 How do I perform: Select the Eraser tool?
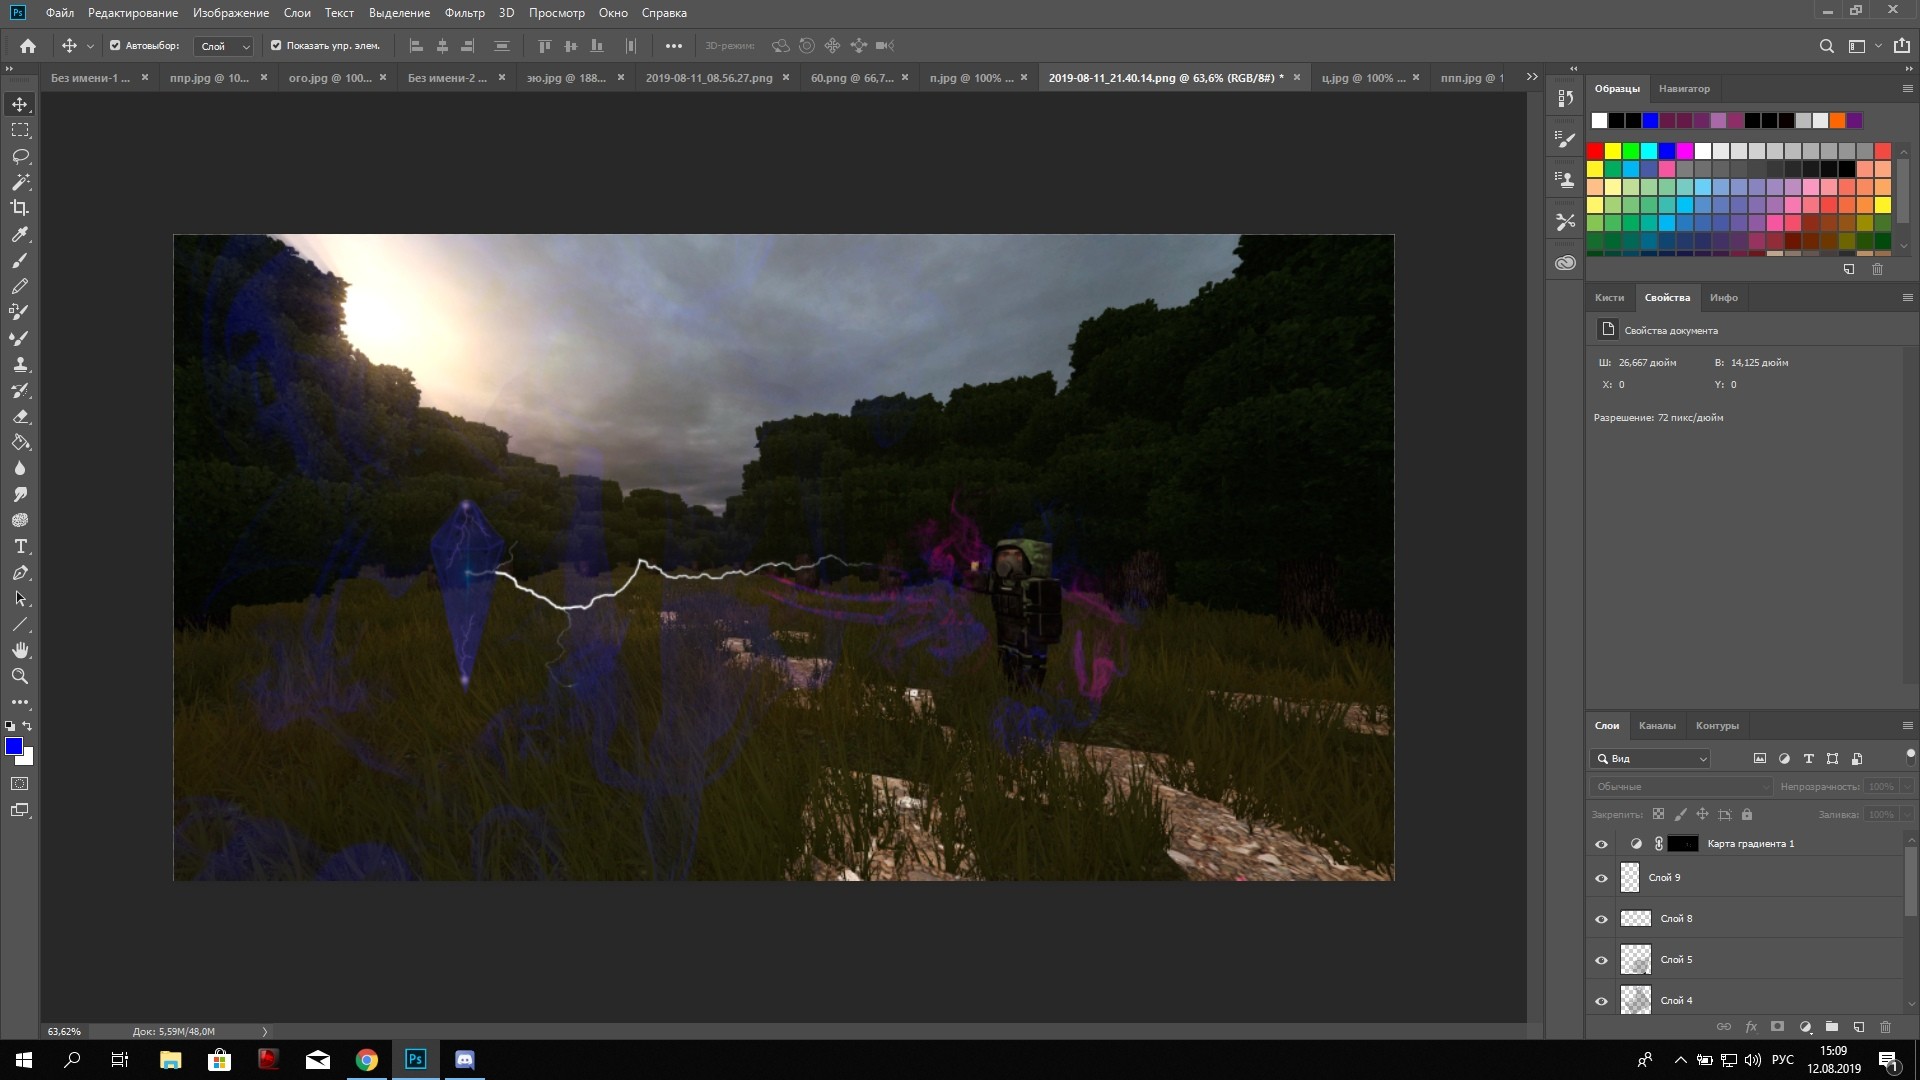20,416
